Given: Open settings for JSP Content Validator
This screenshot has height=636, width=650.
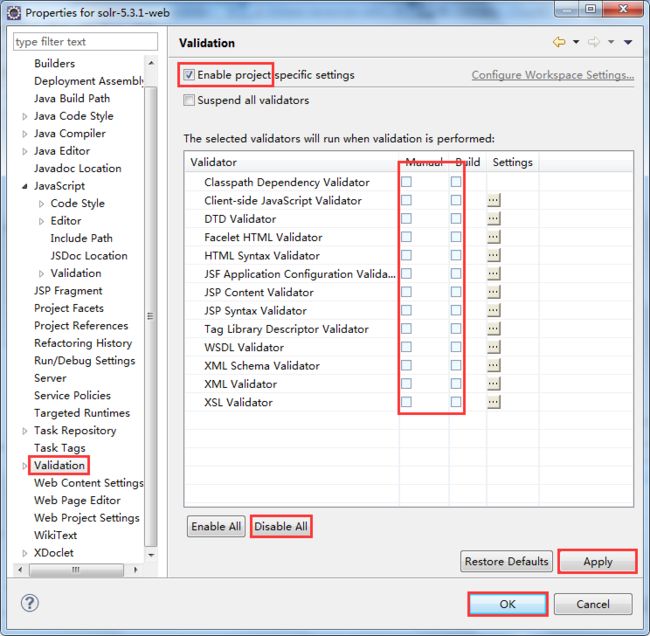Looking at the screenshot, I should click(493, 292).
